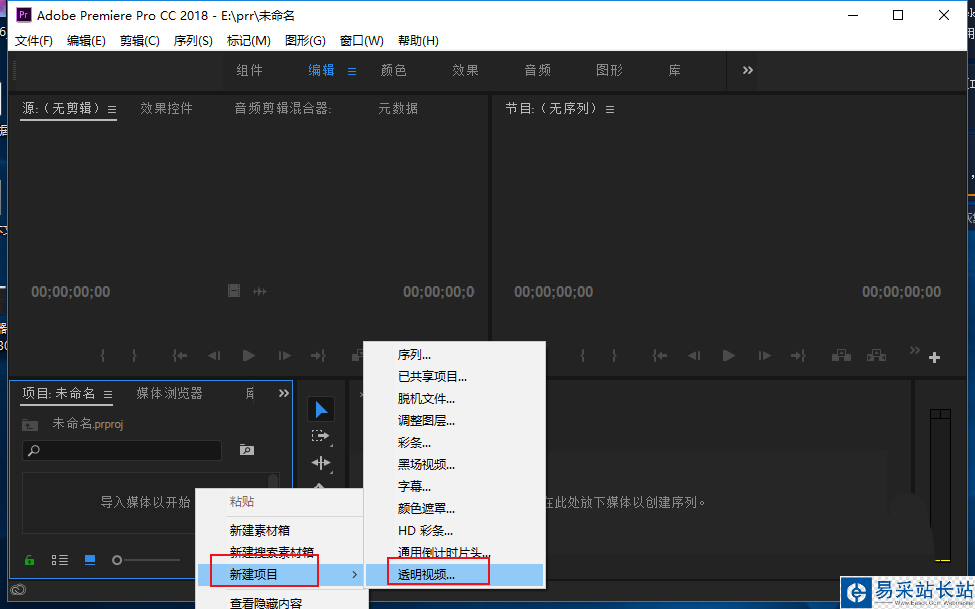Open the 编辑 workspace menu icon
Image resolution: width=975 pixels, height=609 pixels.
[x=352, y=72]
